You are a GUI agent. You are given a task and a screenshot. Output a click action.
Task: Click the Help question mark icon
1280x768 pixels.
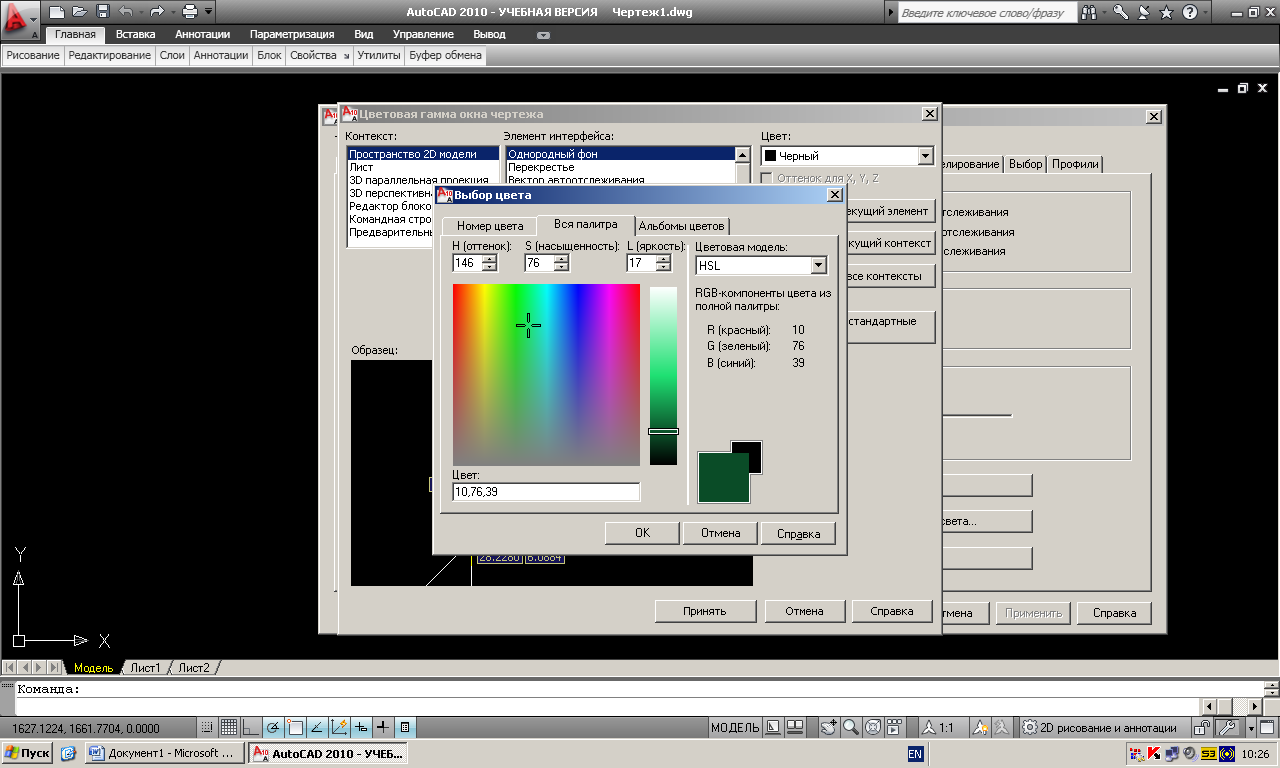coord(1189,13)
